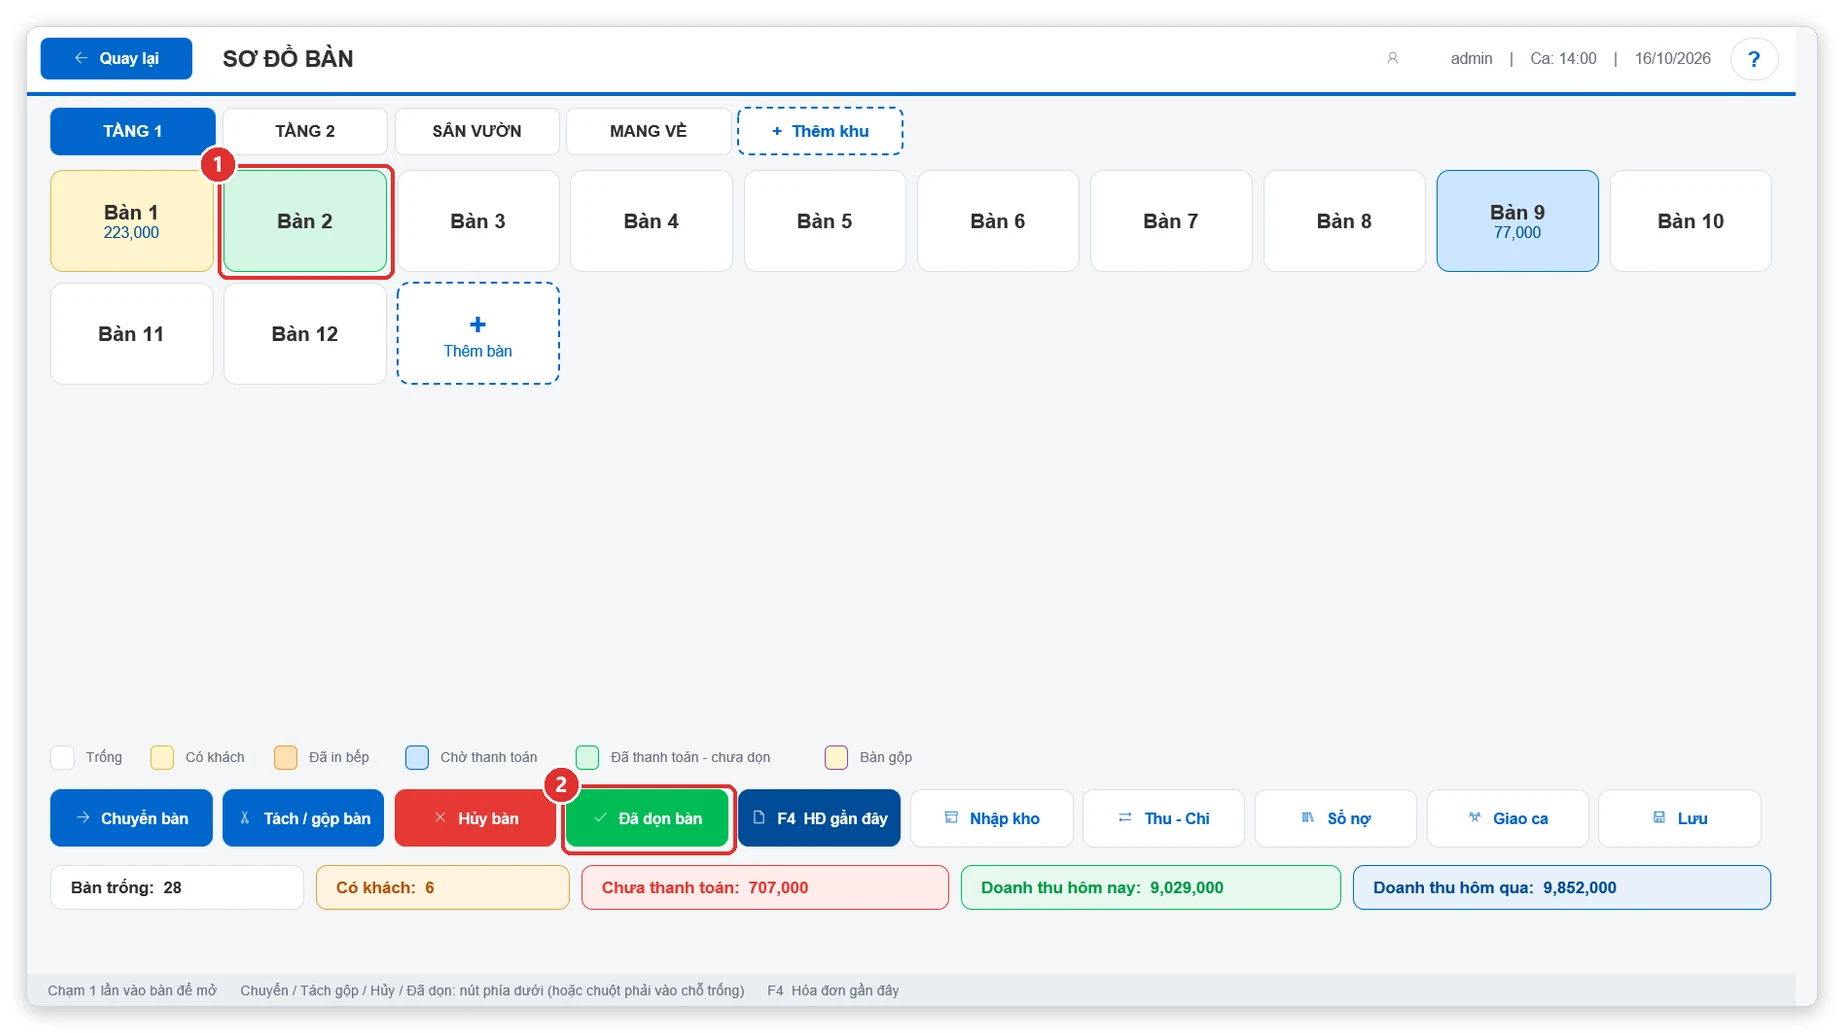1844x1033 pixels.
Task: Click the Doanh thu hôm qua 9,852,000 box
Action: coord(1562,887)
